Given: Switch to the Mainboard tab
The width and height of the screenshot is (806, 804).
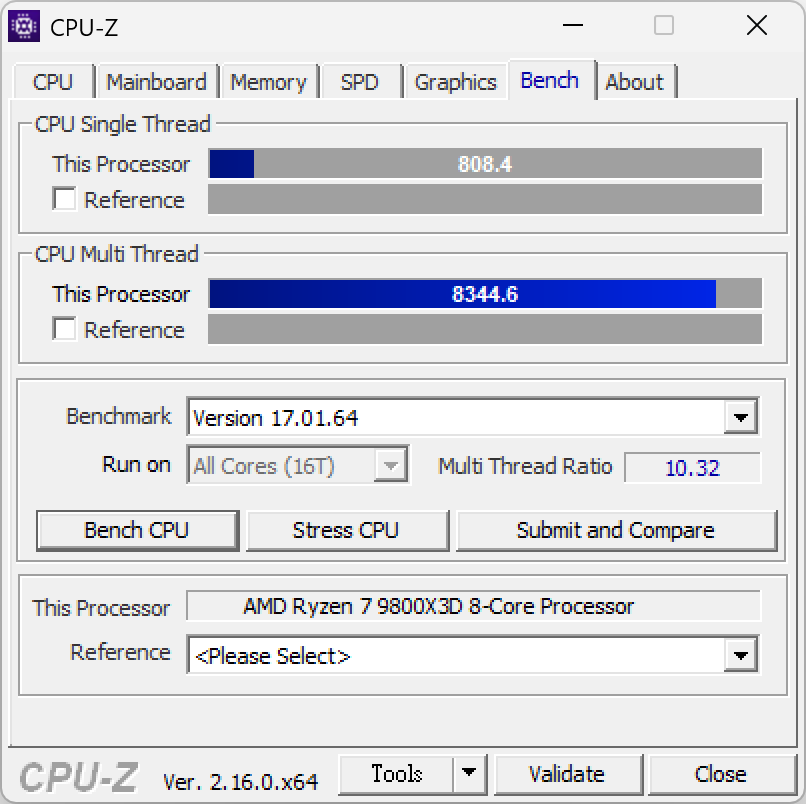Looking at the screenshot, I should 156,82.
